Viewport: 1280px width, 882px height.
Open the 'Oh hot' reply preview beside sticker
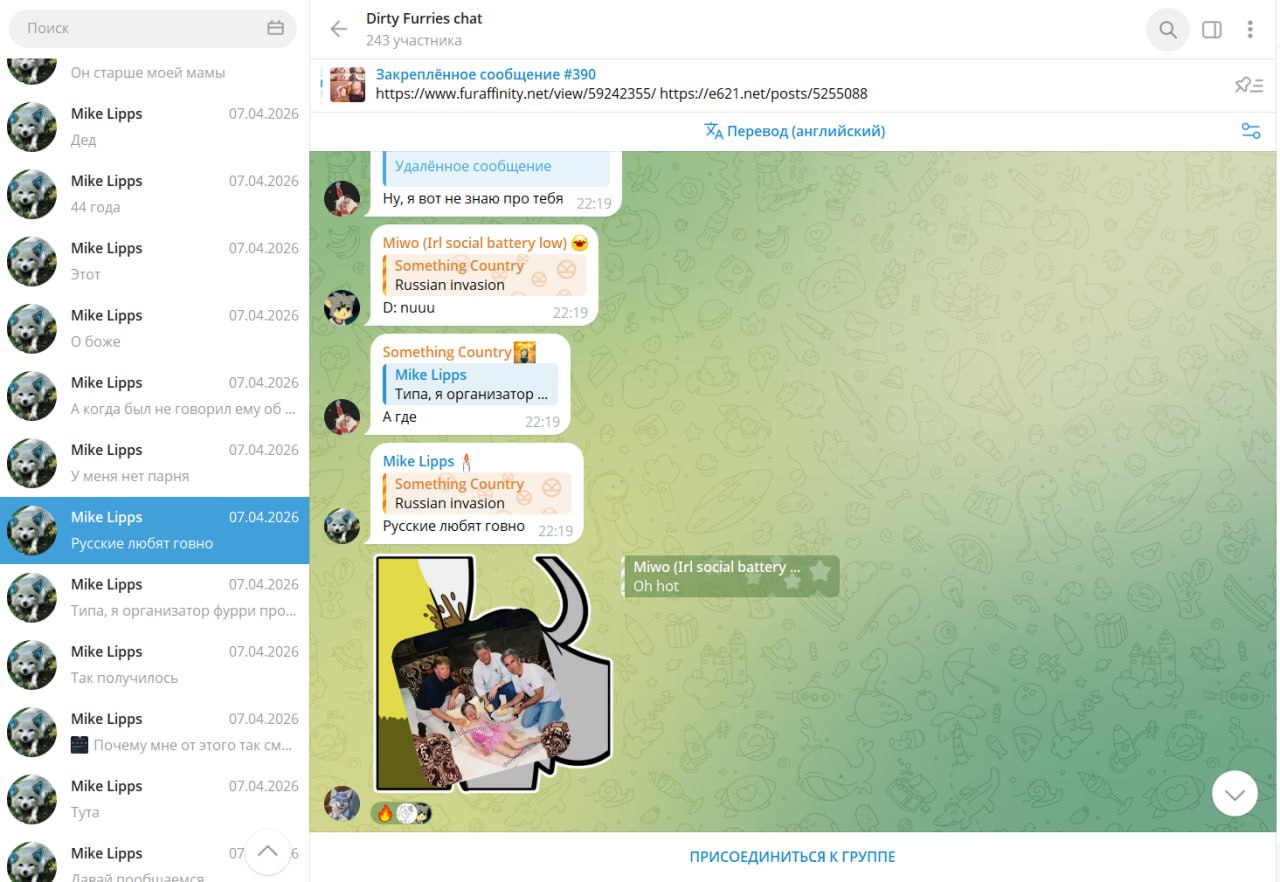[x=731, y=576]
